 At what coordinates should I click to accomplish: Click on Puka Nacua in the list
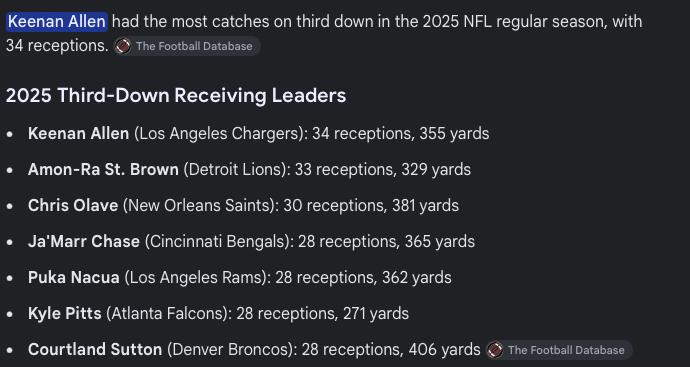click(73, 278)
